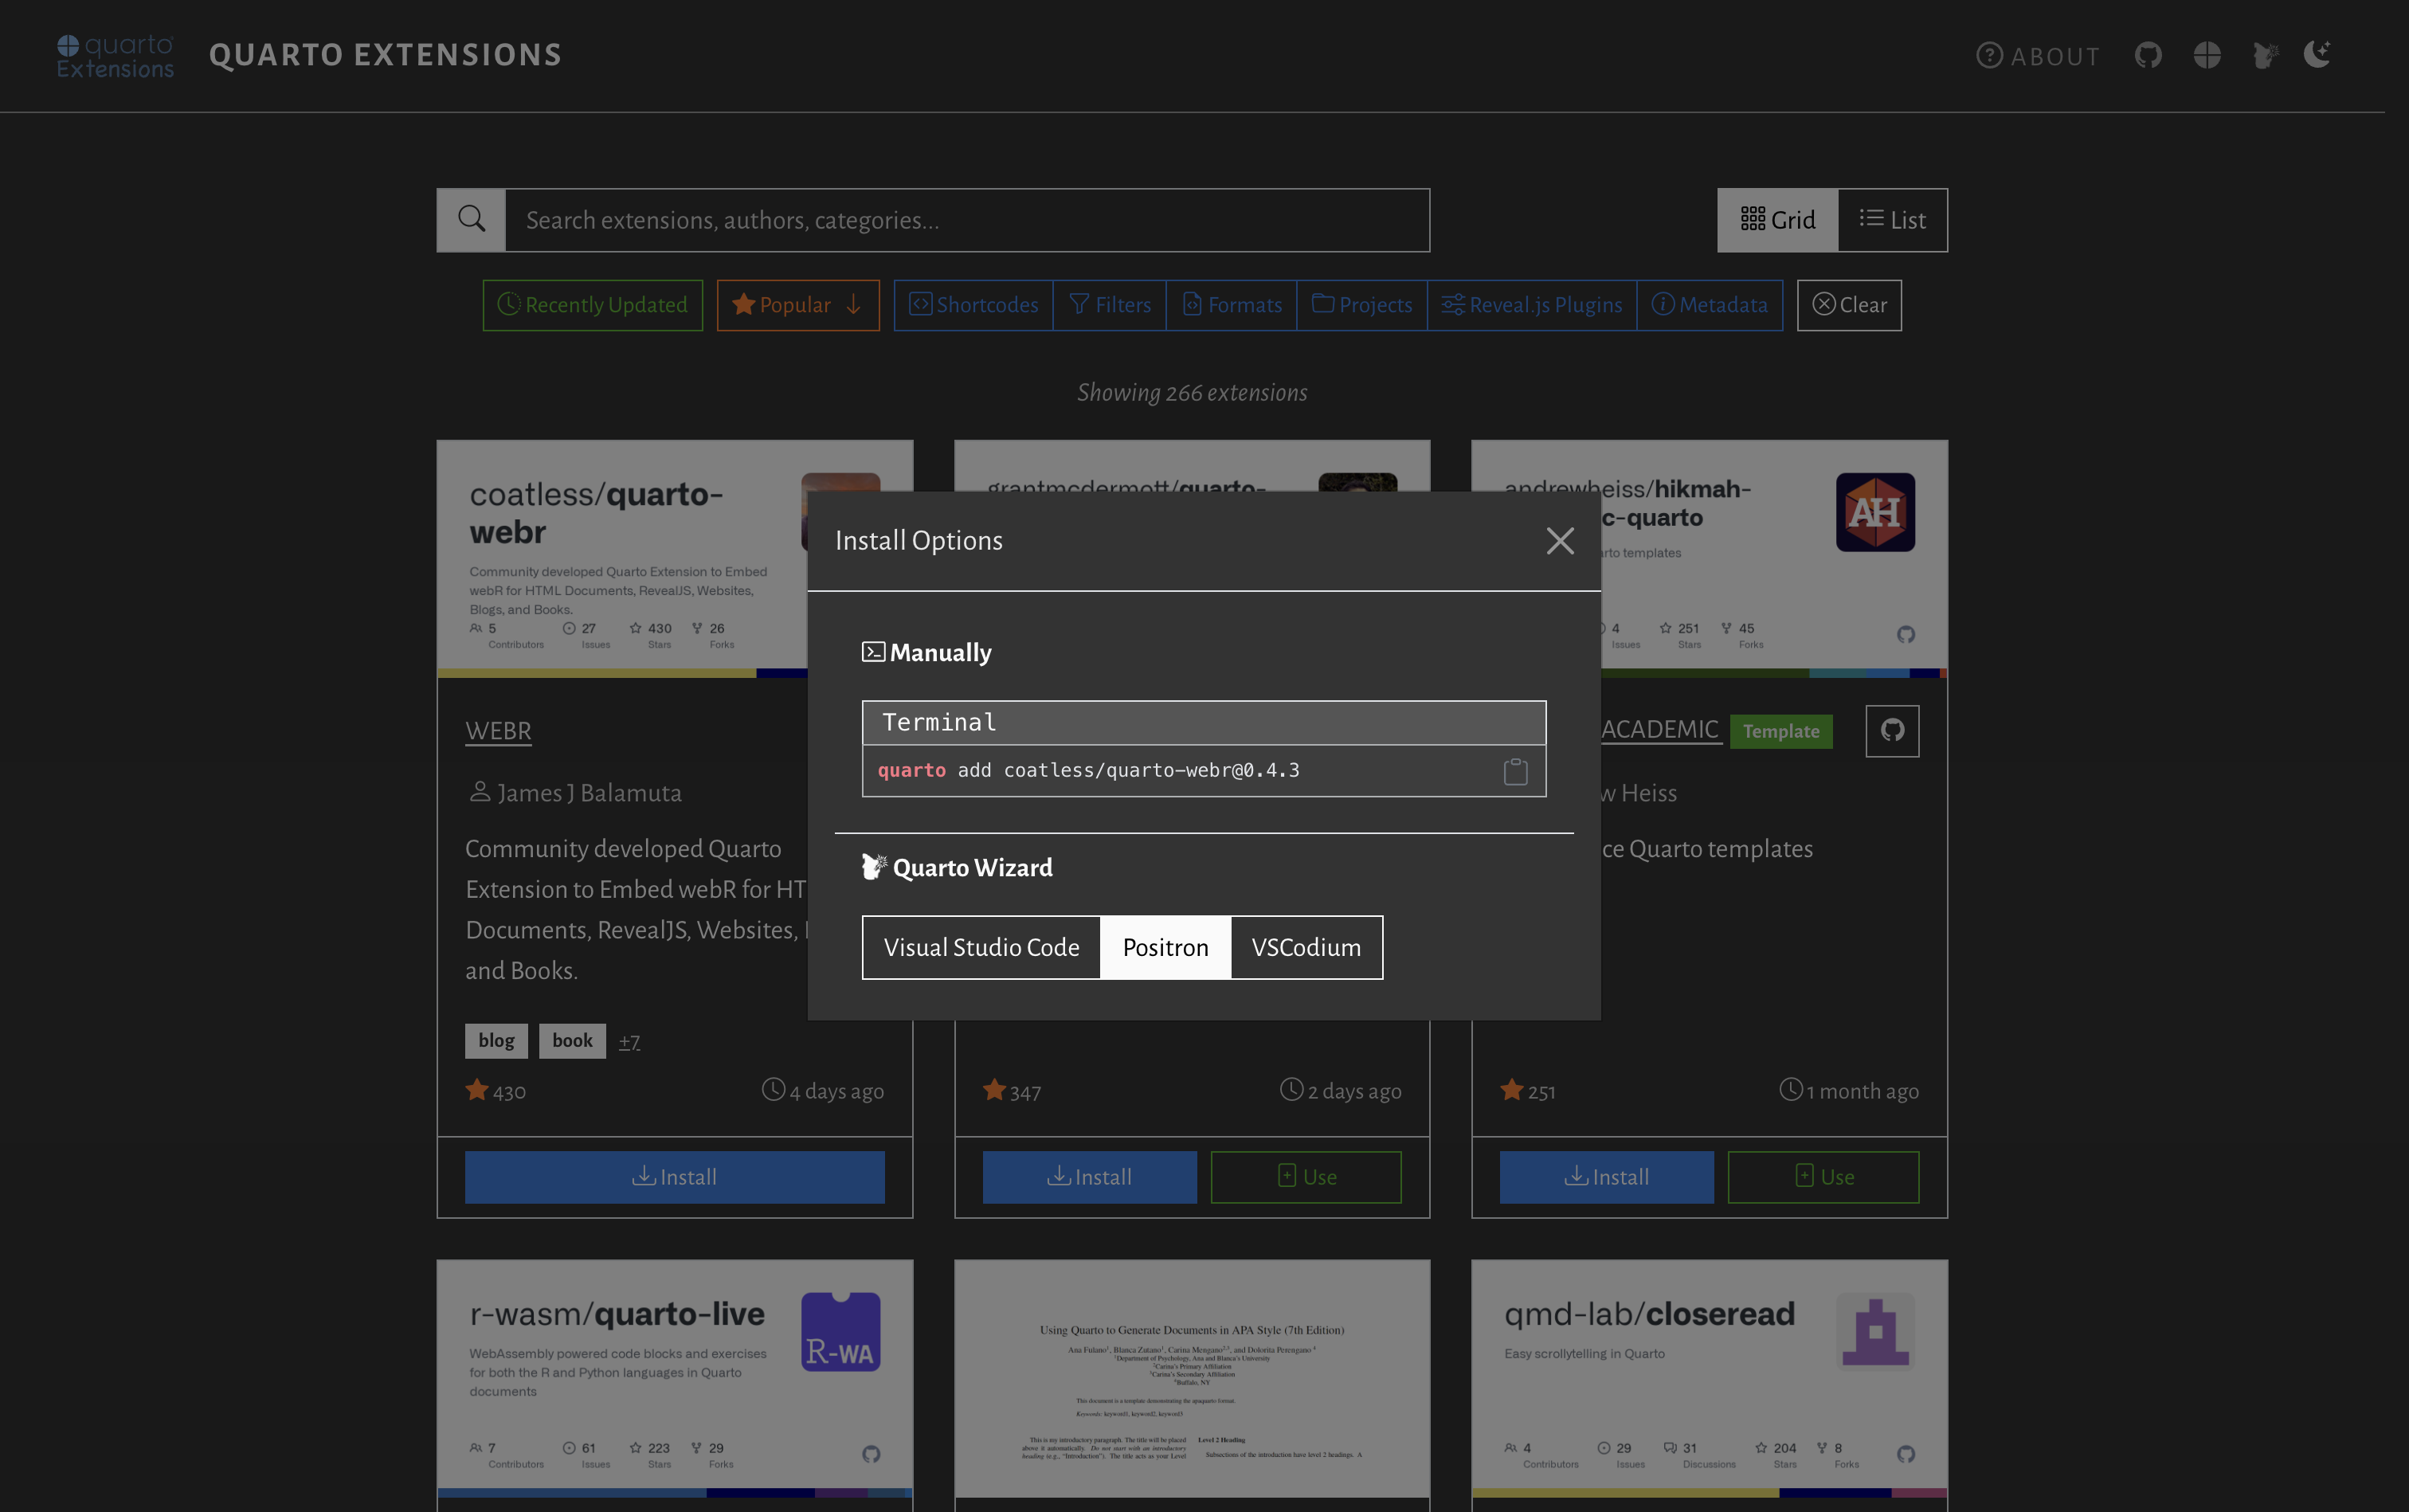The image size is (2409, 1512).
Task: Click the ABOUT help icon
Action: tap(1991, 55)
